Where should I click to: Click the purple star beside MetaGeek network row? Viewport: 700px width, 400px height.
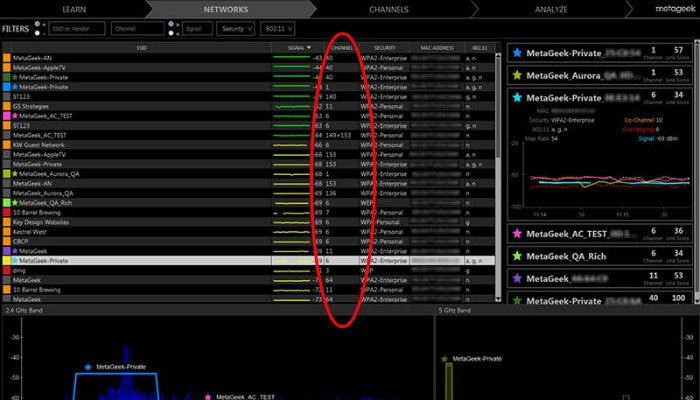(14, 251)
